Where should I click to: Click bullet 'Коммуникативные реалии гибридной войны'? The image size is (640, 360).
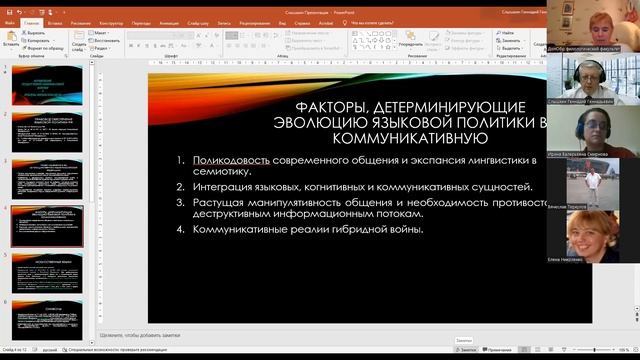308,229
